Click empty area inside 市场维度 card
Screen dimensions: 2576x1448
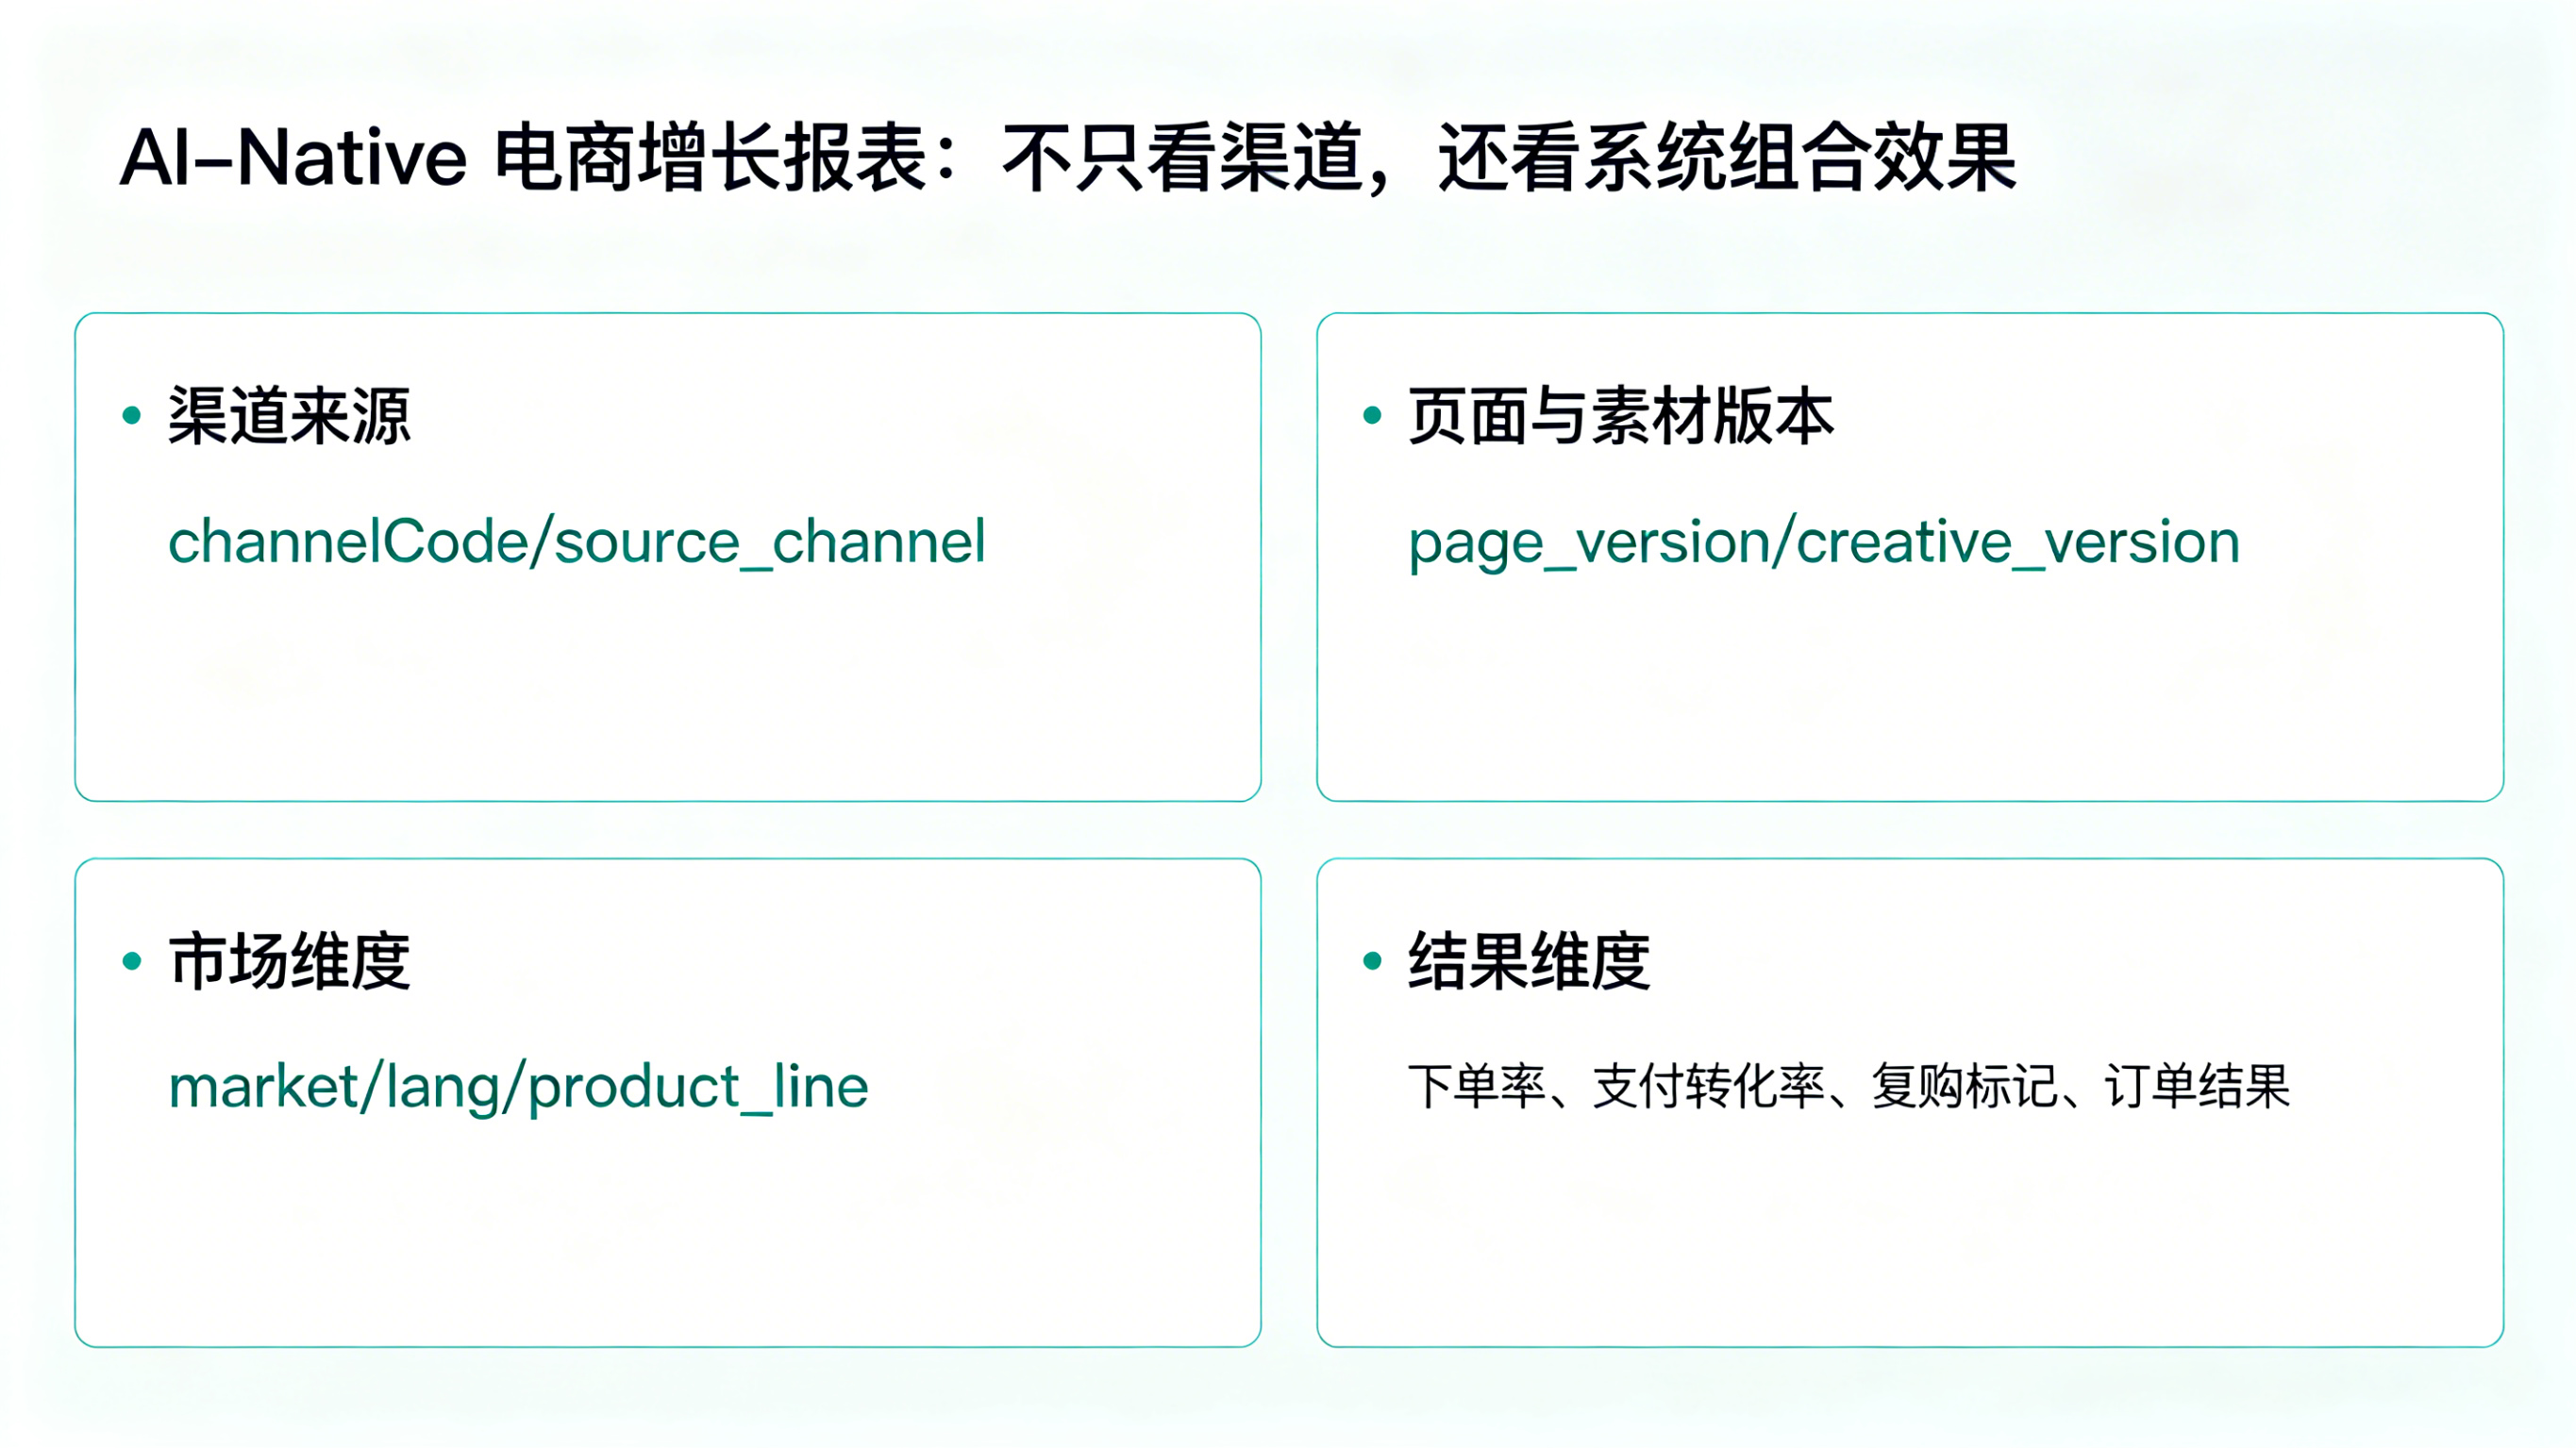click(668, 1240)
